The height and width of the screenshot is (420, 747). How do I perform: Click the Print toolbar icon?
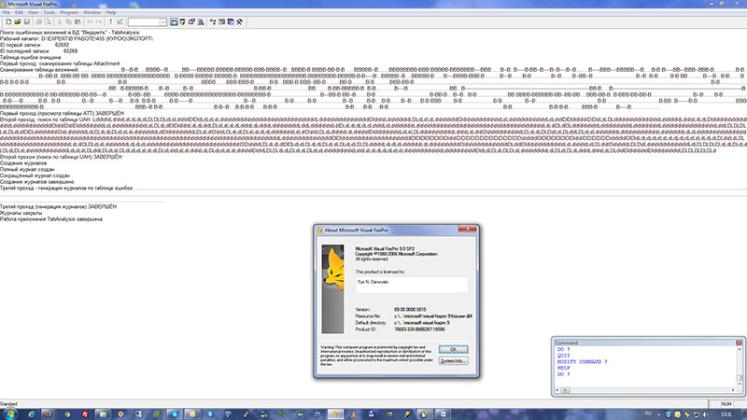coord(39,22)
